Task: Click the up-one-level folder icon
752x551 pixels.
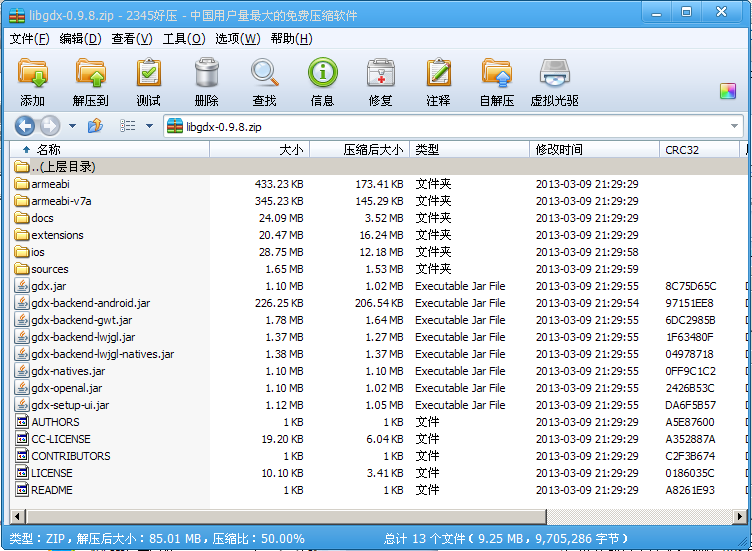Action: (x=95, y=126)
